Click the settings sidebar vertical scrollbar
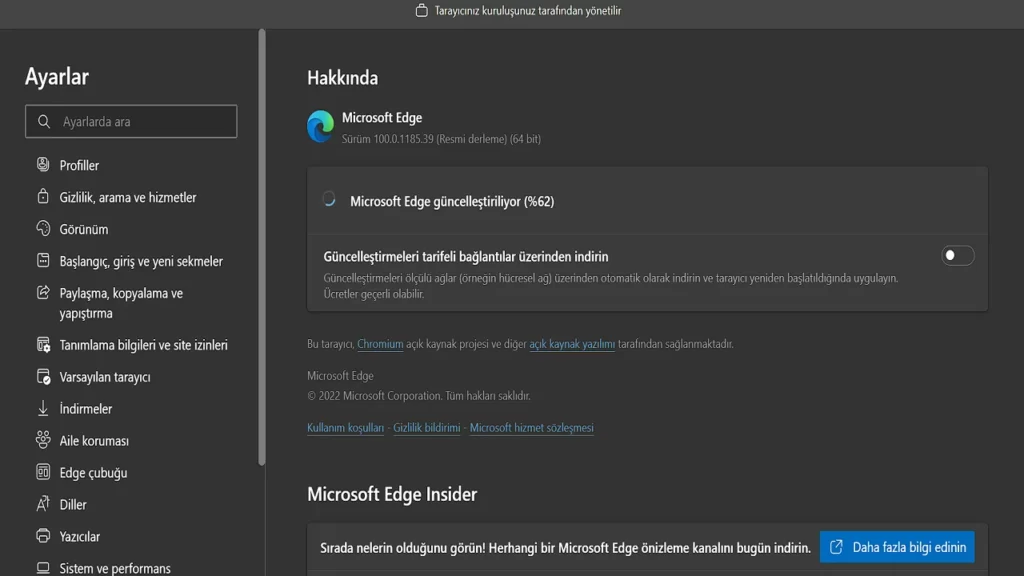Viewport: 1024px width, 576px height. [262, 250]
